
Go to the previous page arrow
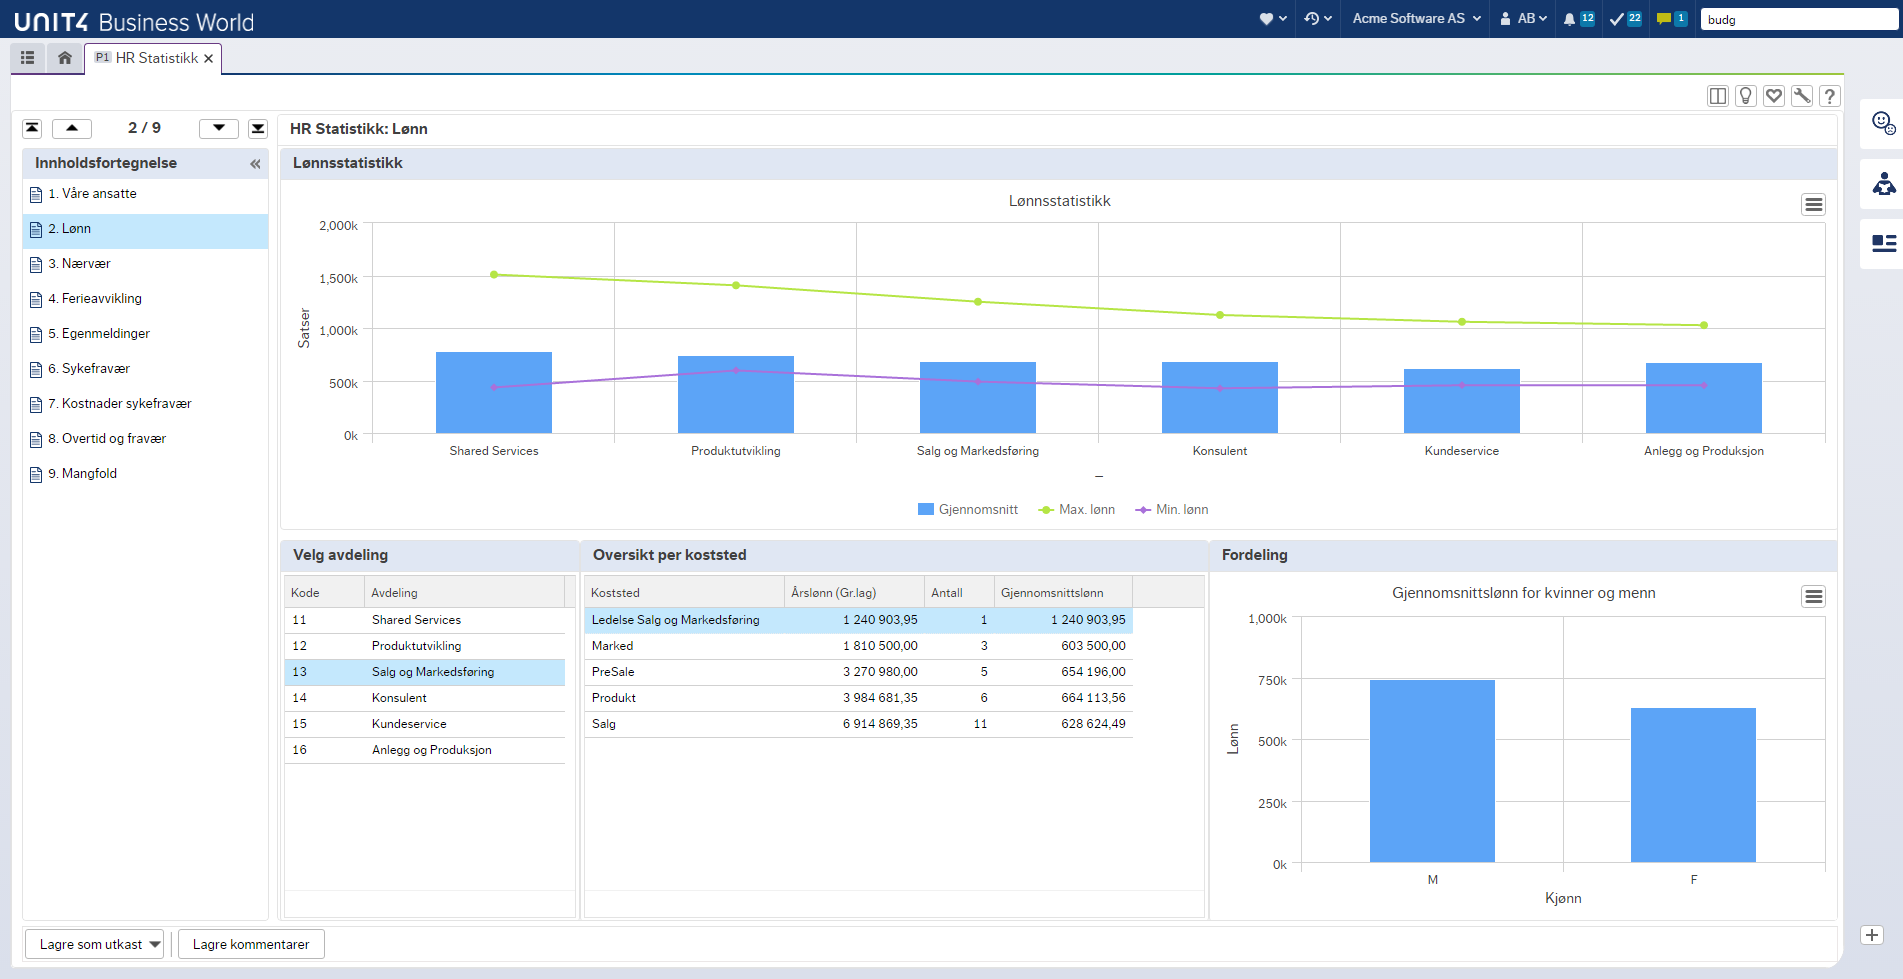pyautogui.click(x=72, y=128)
